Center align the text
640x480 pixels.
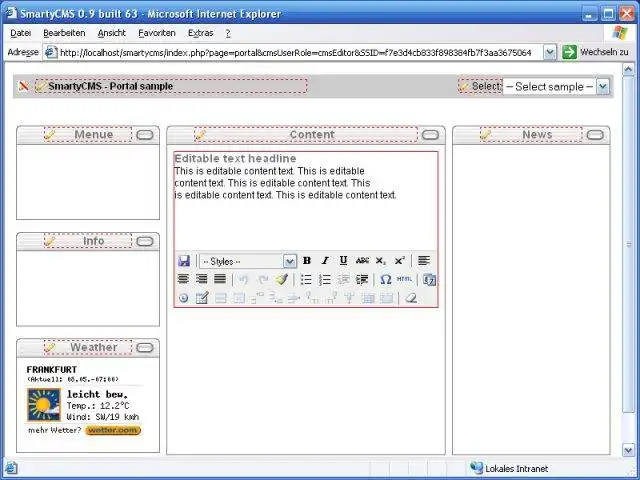[183, 279]
